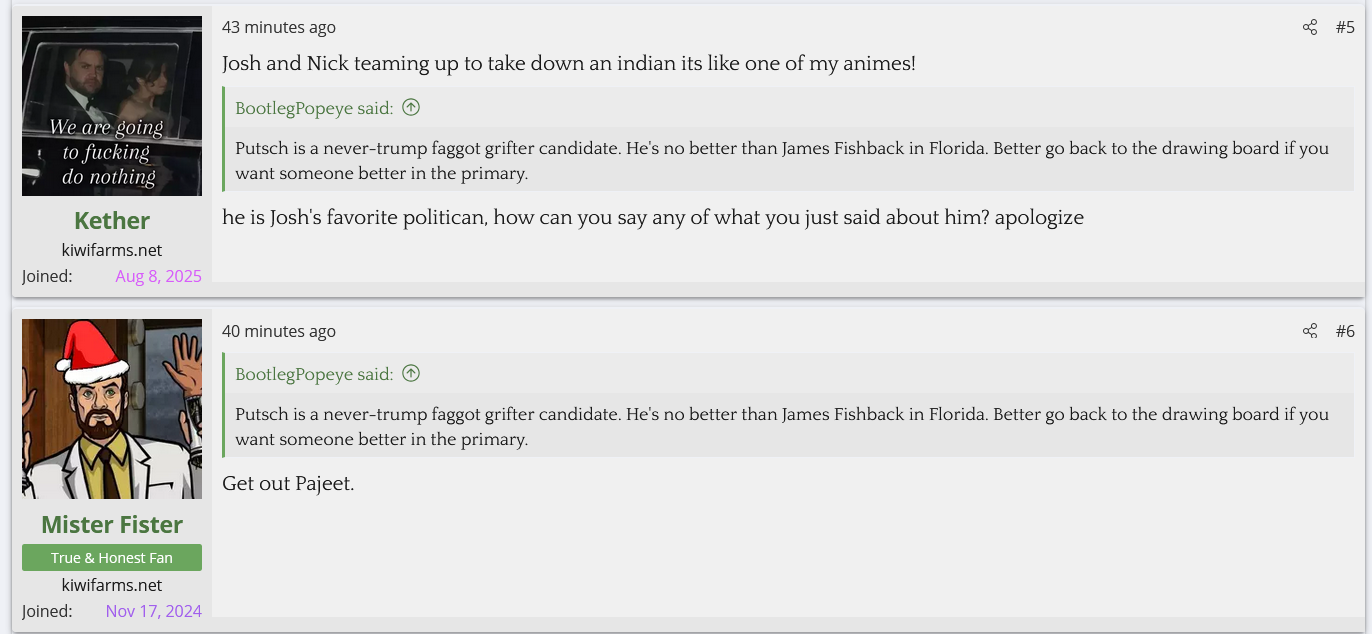Click kiwifarms.net under Mister Fister
The image size is (1372, 634).
point(112,585)
